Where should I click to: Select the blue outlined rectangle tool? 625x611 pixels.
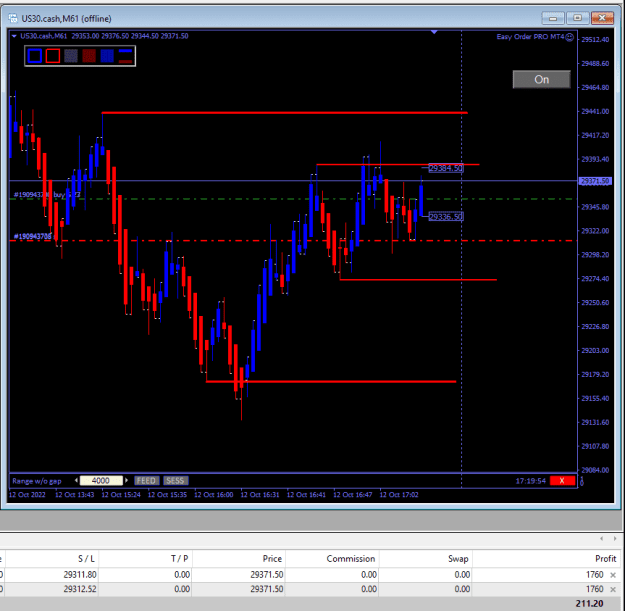pos(35,56)
